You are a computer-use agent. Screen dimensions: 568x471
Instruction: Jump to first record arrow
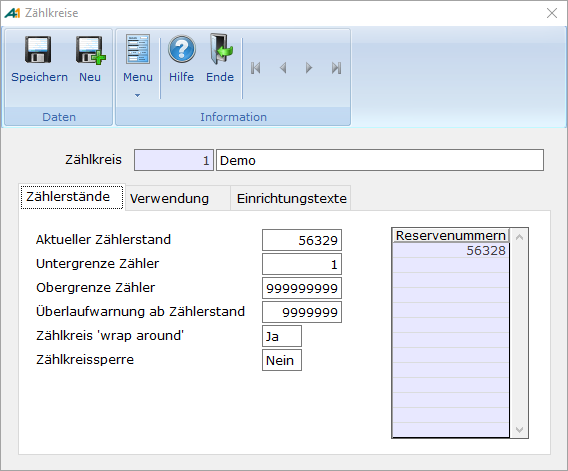pyautogui.click(x=256, y=68)
